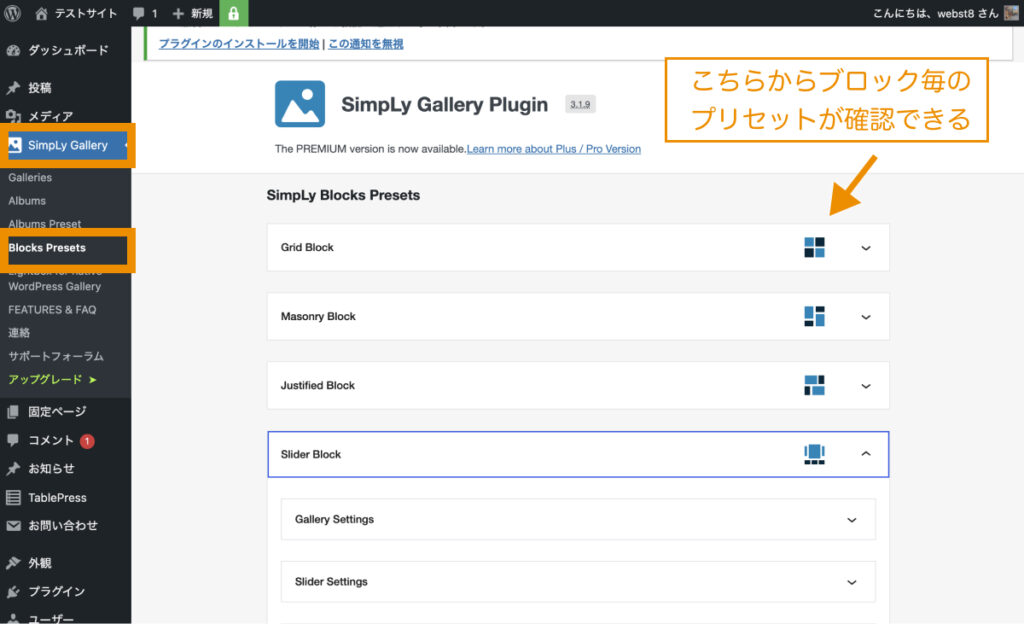Click the green lock icon in admin bar
1024x624 pixels.
tap(233, 13)
